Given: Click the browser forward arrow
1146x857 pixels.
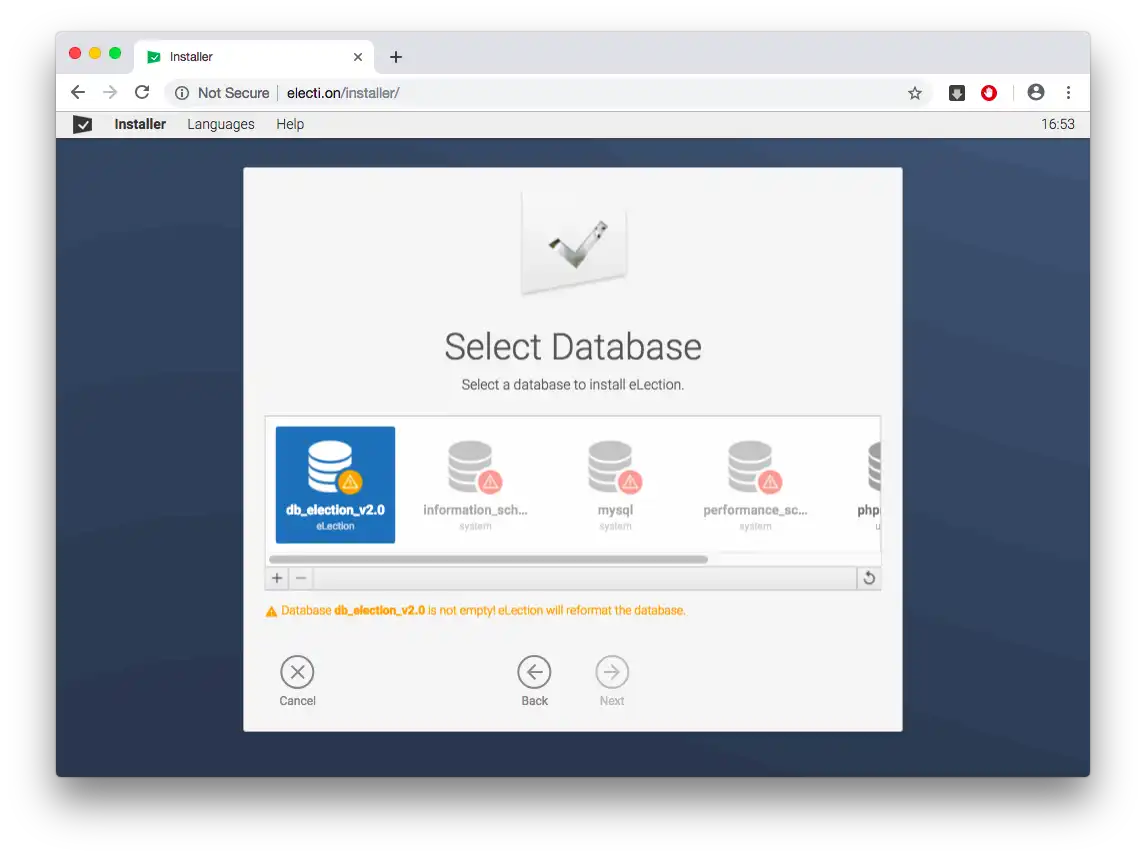Looking at the screenshot, I should tap(110, 93).
